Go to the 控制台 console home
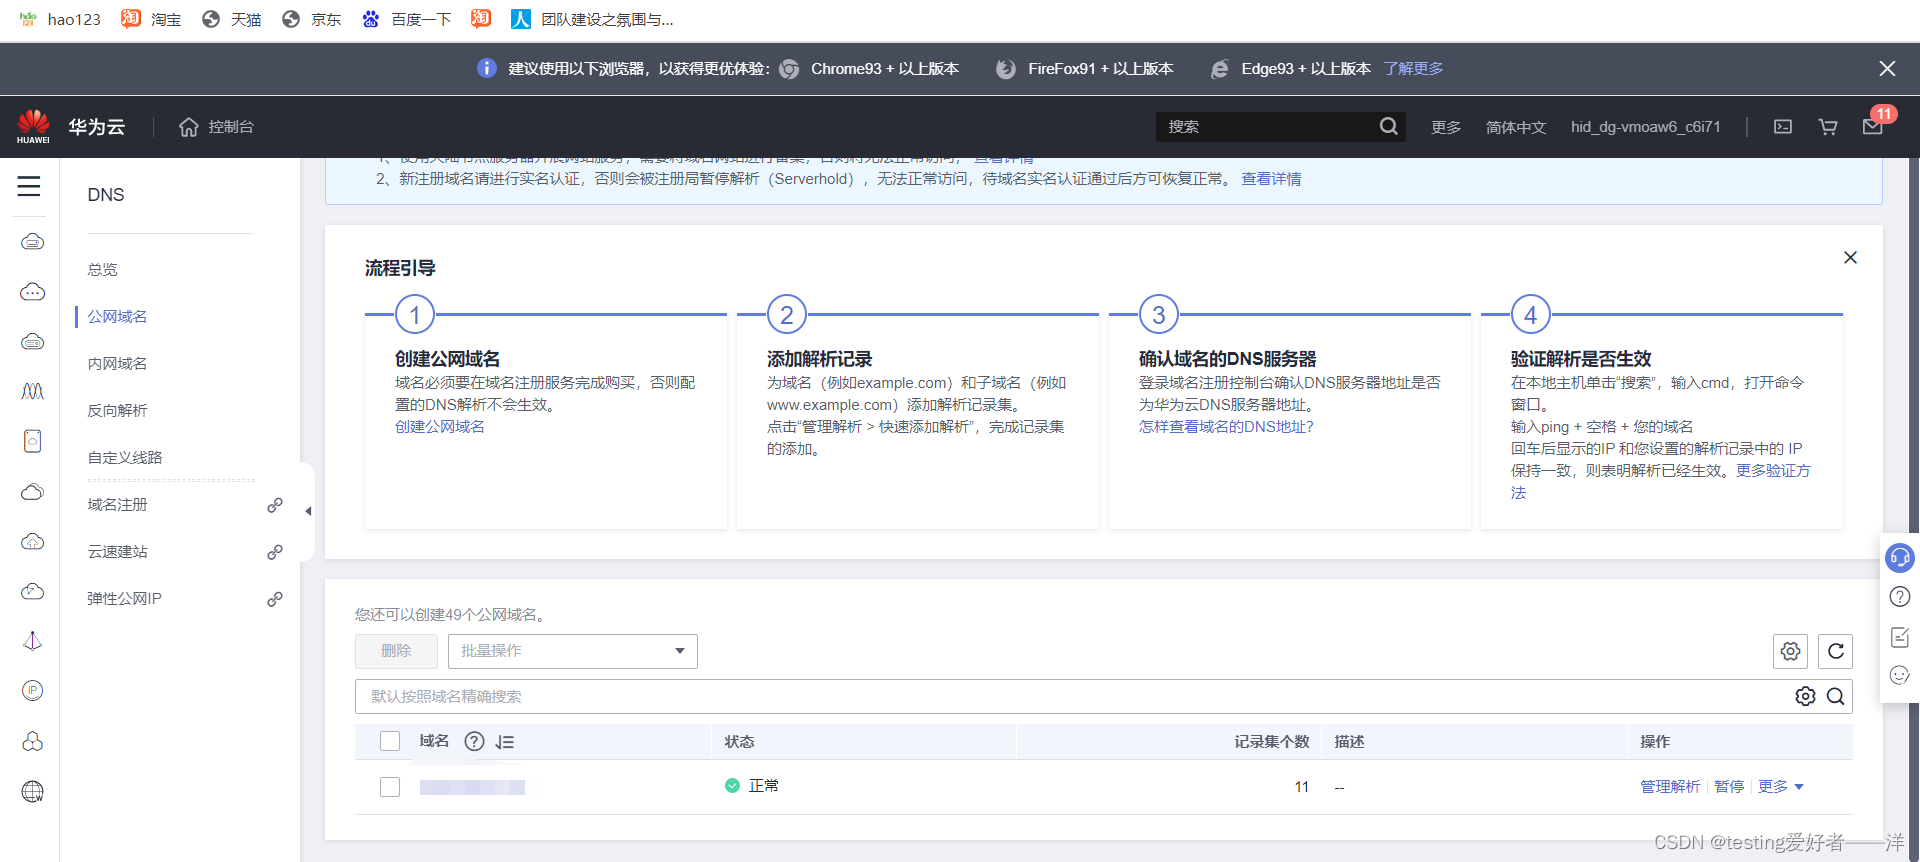The height and width of the screenshot is (862, 1920). coord(217,127)
